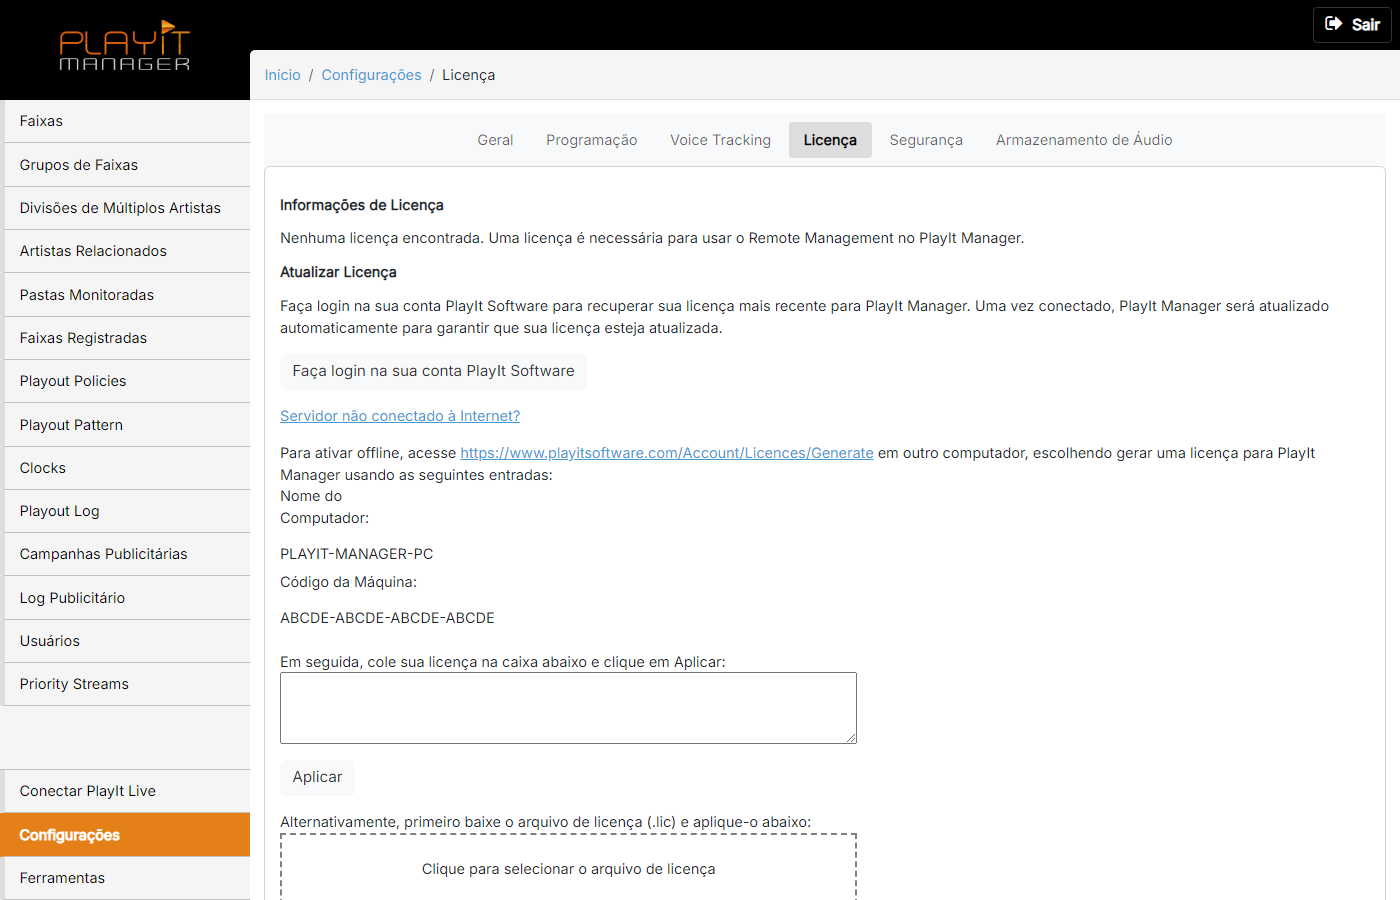This screenshot has height=900, width=1400.
Task: Click to select the licence file dropzone
Action: (568, 868)
